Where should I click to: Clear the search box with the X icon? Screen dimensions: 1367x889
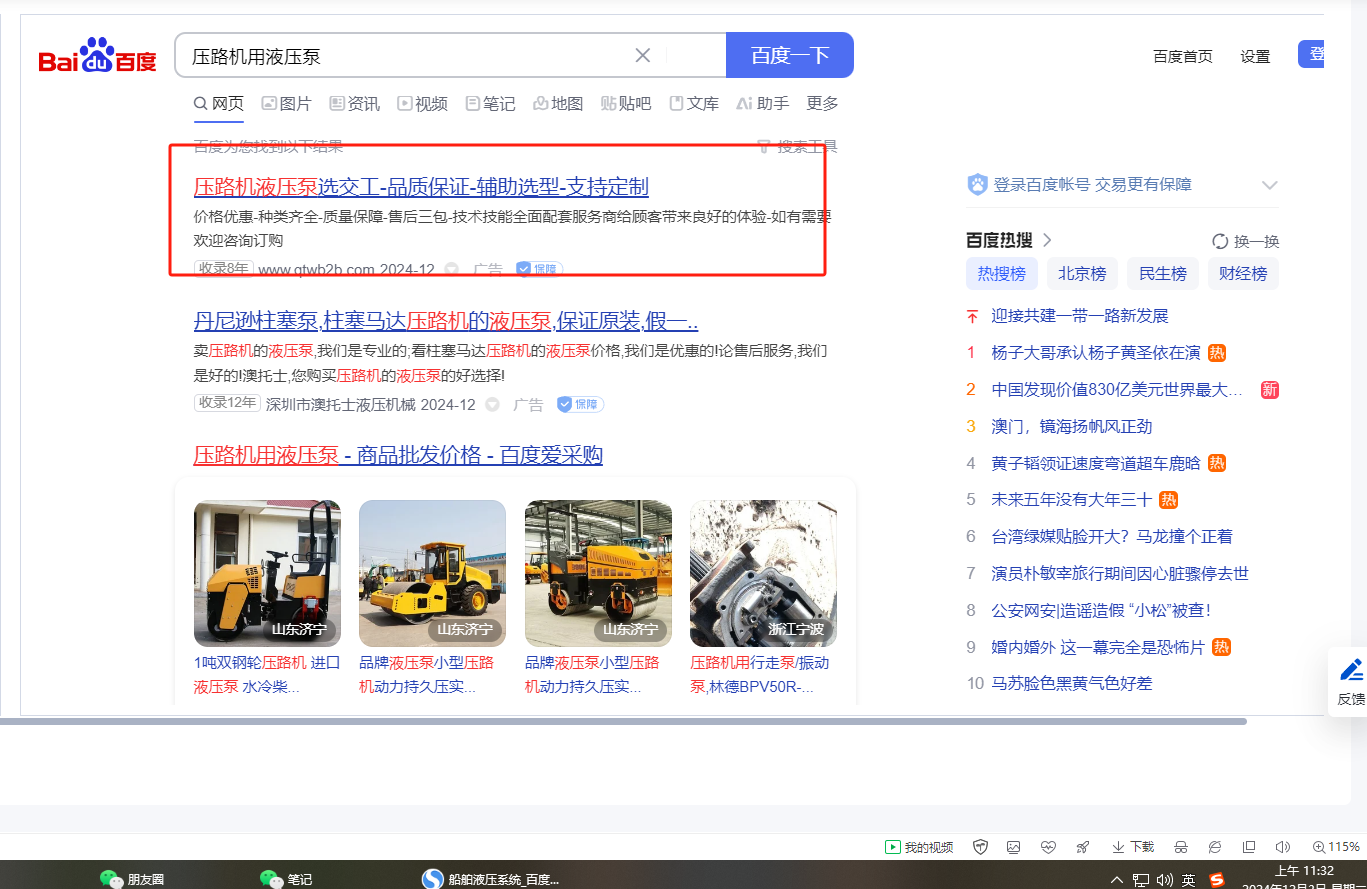643,55
